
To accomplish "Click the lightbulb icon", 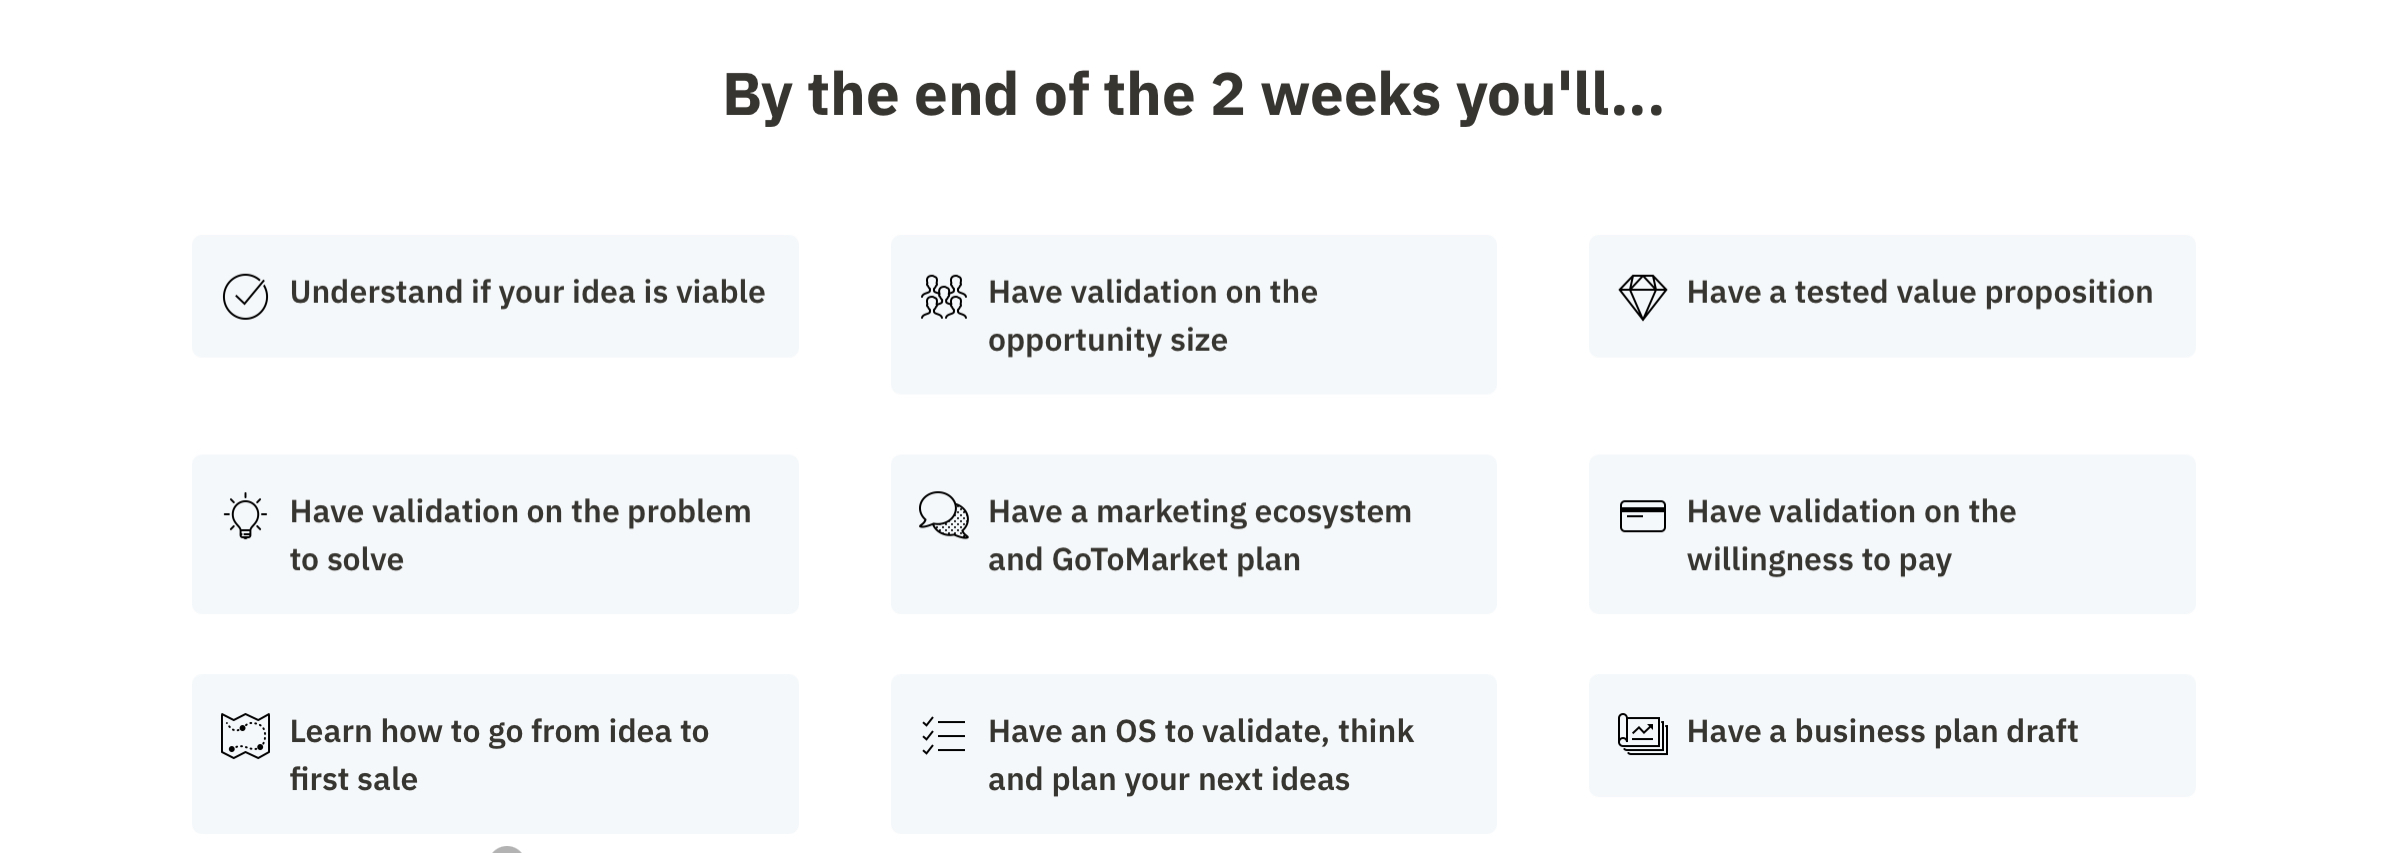I will (245, 516).
